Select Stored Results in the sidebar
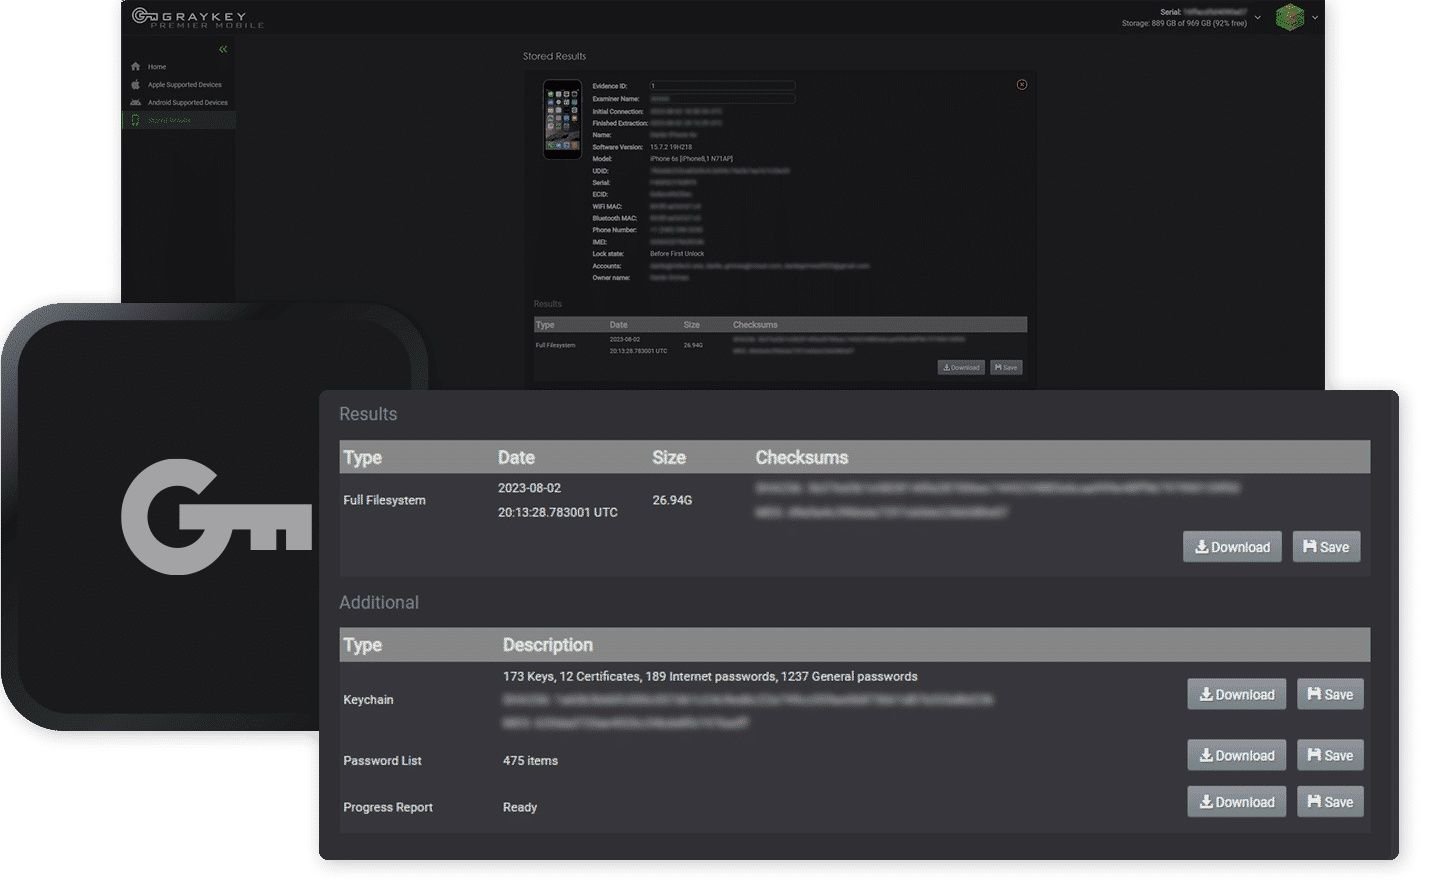The width and height of the screenshot is (1438, 880). pyautogui.click(x=169, y=120)
